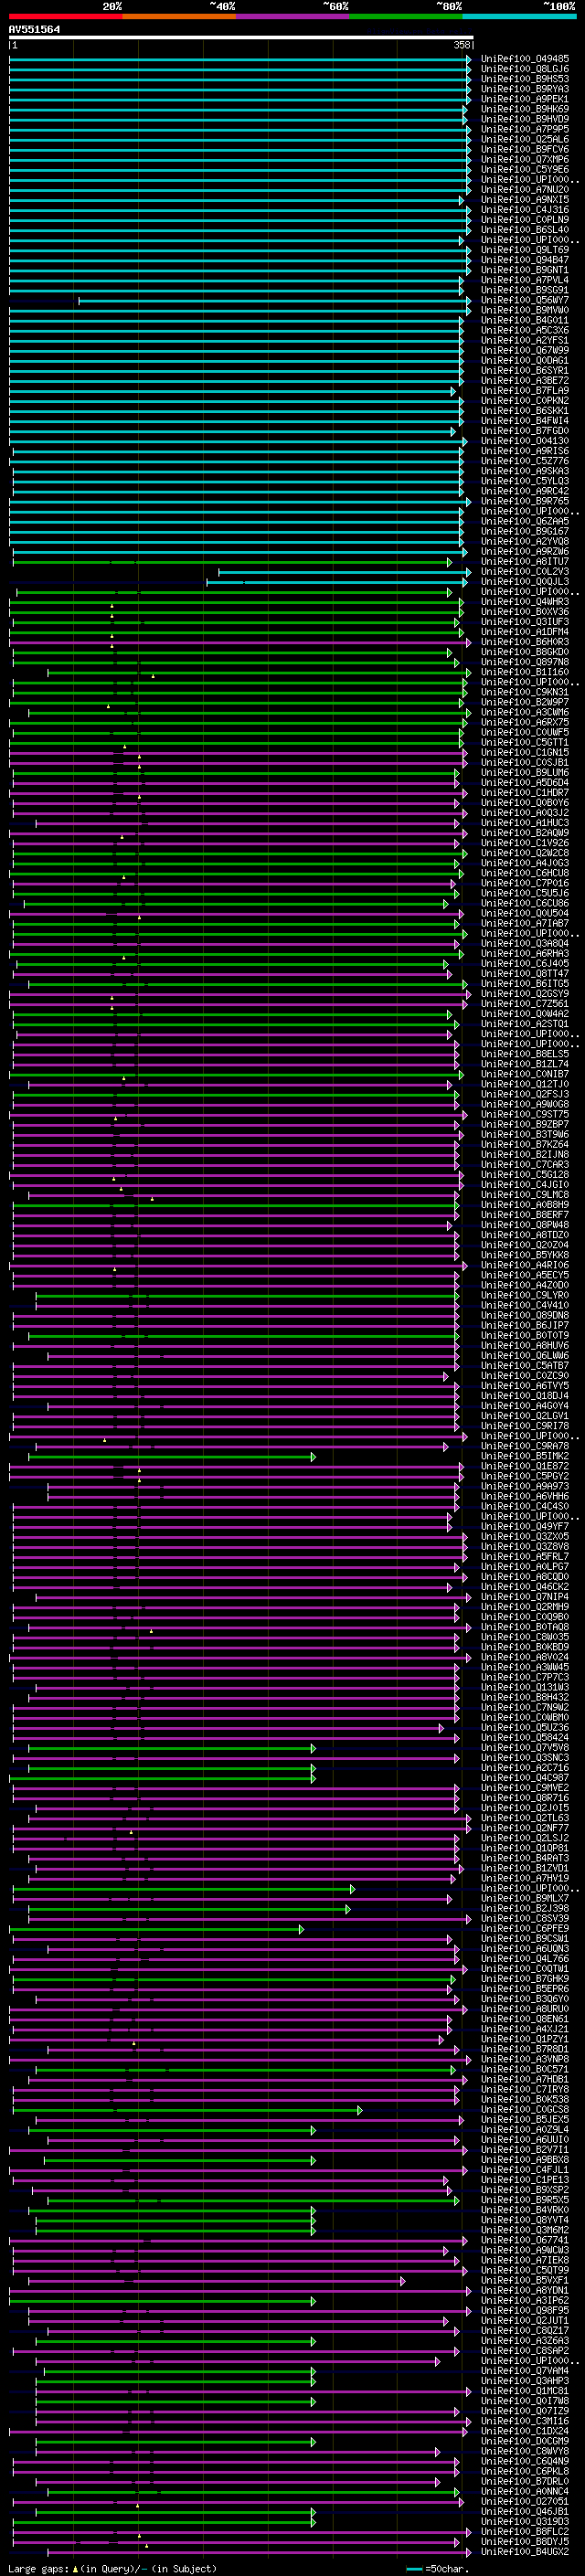Select hit label UniRef100_Q0B0Y6

tap(525, 803)
